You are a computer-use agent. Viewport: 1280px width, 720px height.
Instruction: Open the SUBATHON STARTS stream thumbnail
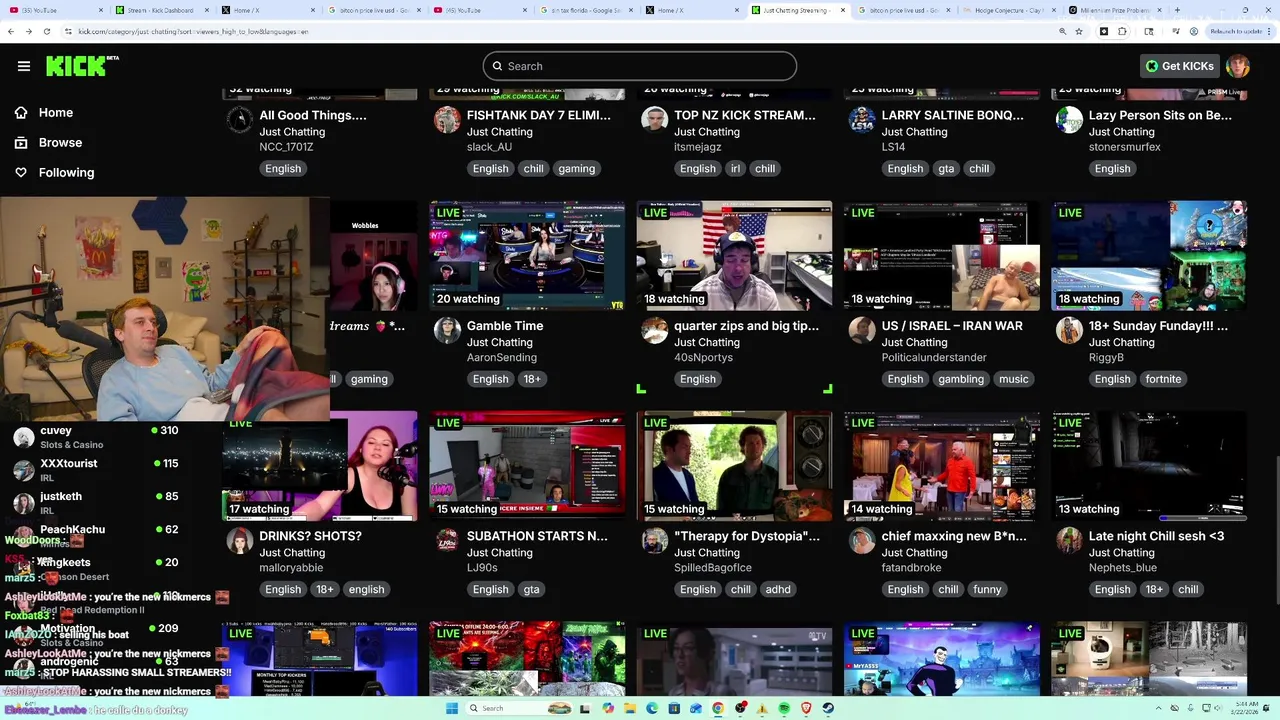527,466
